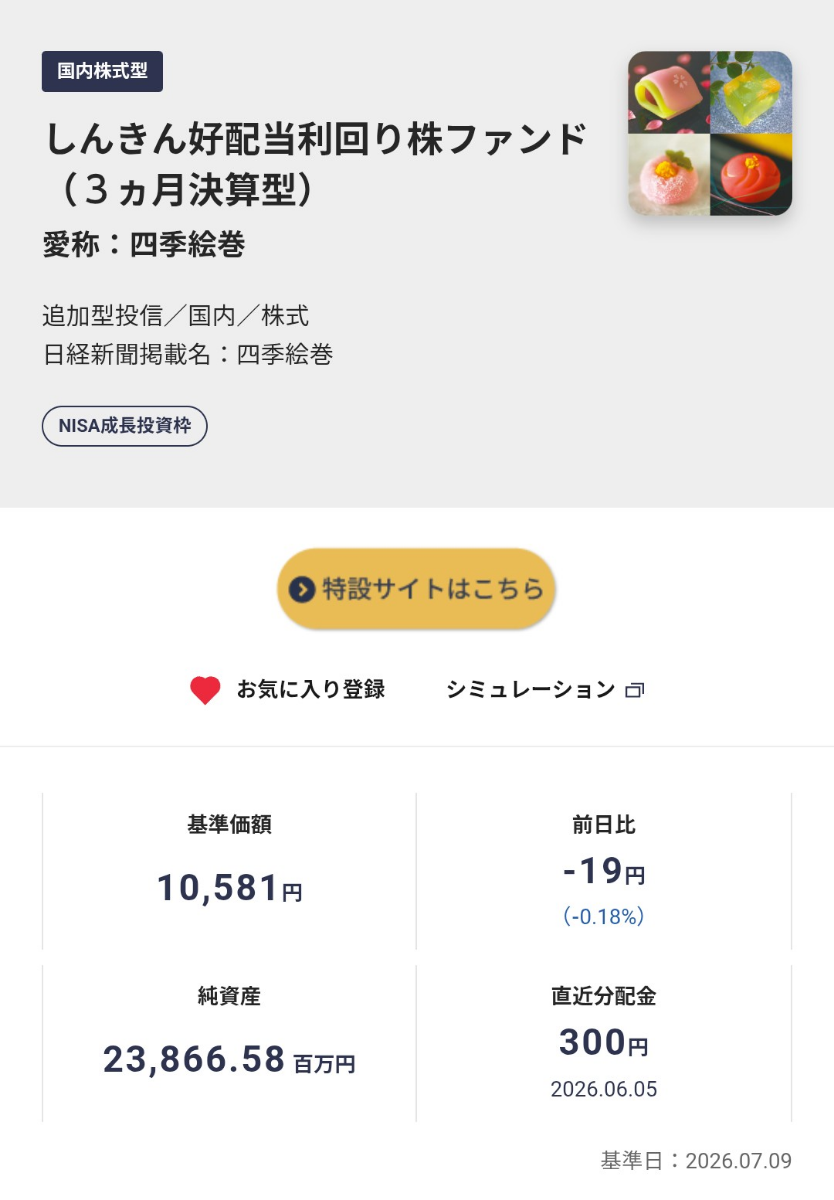
Task: Select the NISA成長投資枠 badge
Action: (125, 426)
